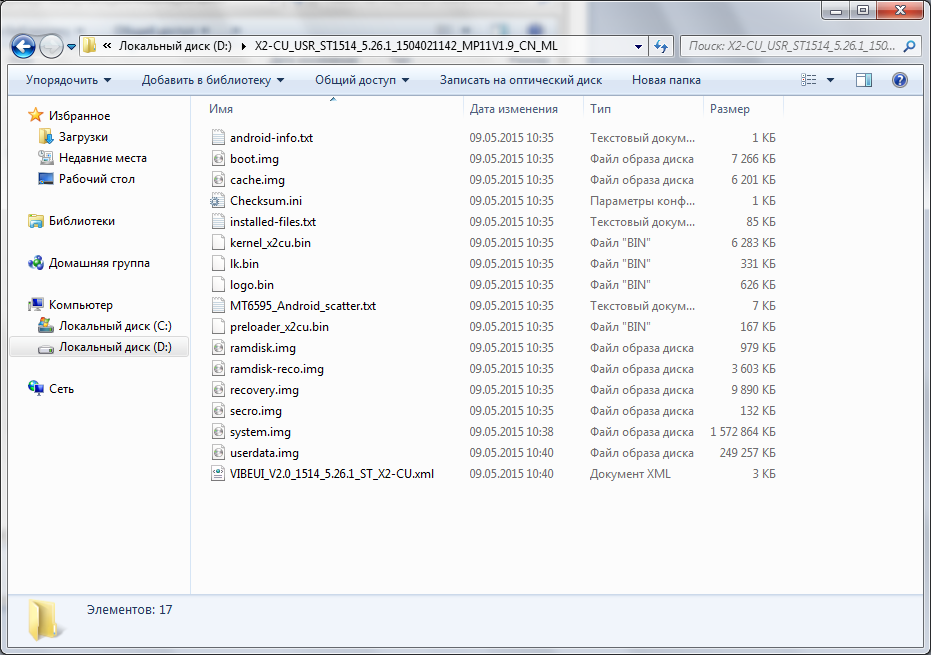Click the cache.img disc image icon
931x655 pixels.
[x=218, y=179]
